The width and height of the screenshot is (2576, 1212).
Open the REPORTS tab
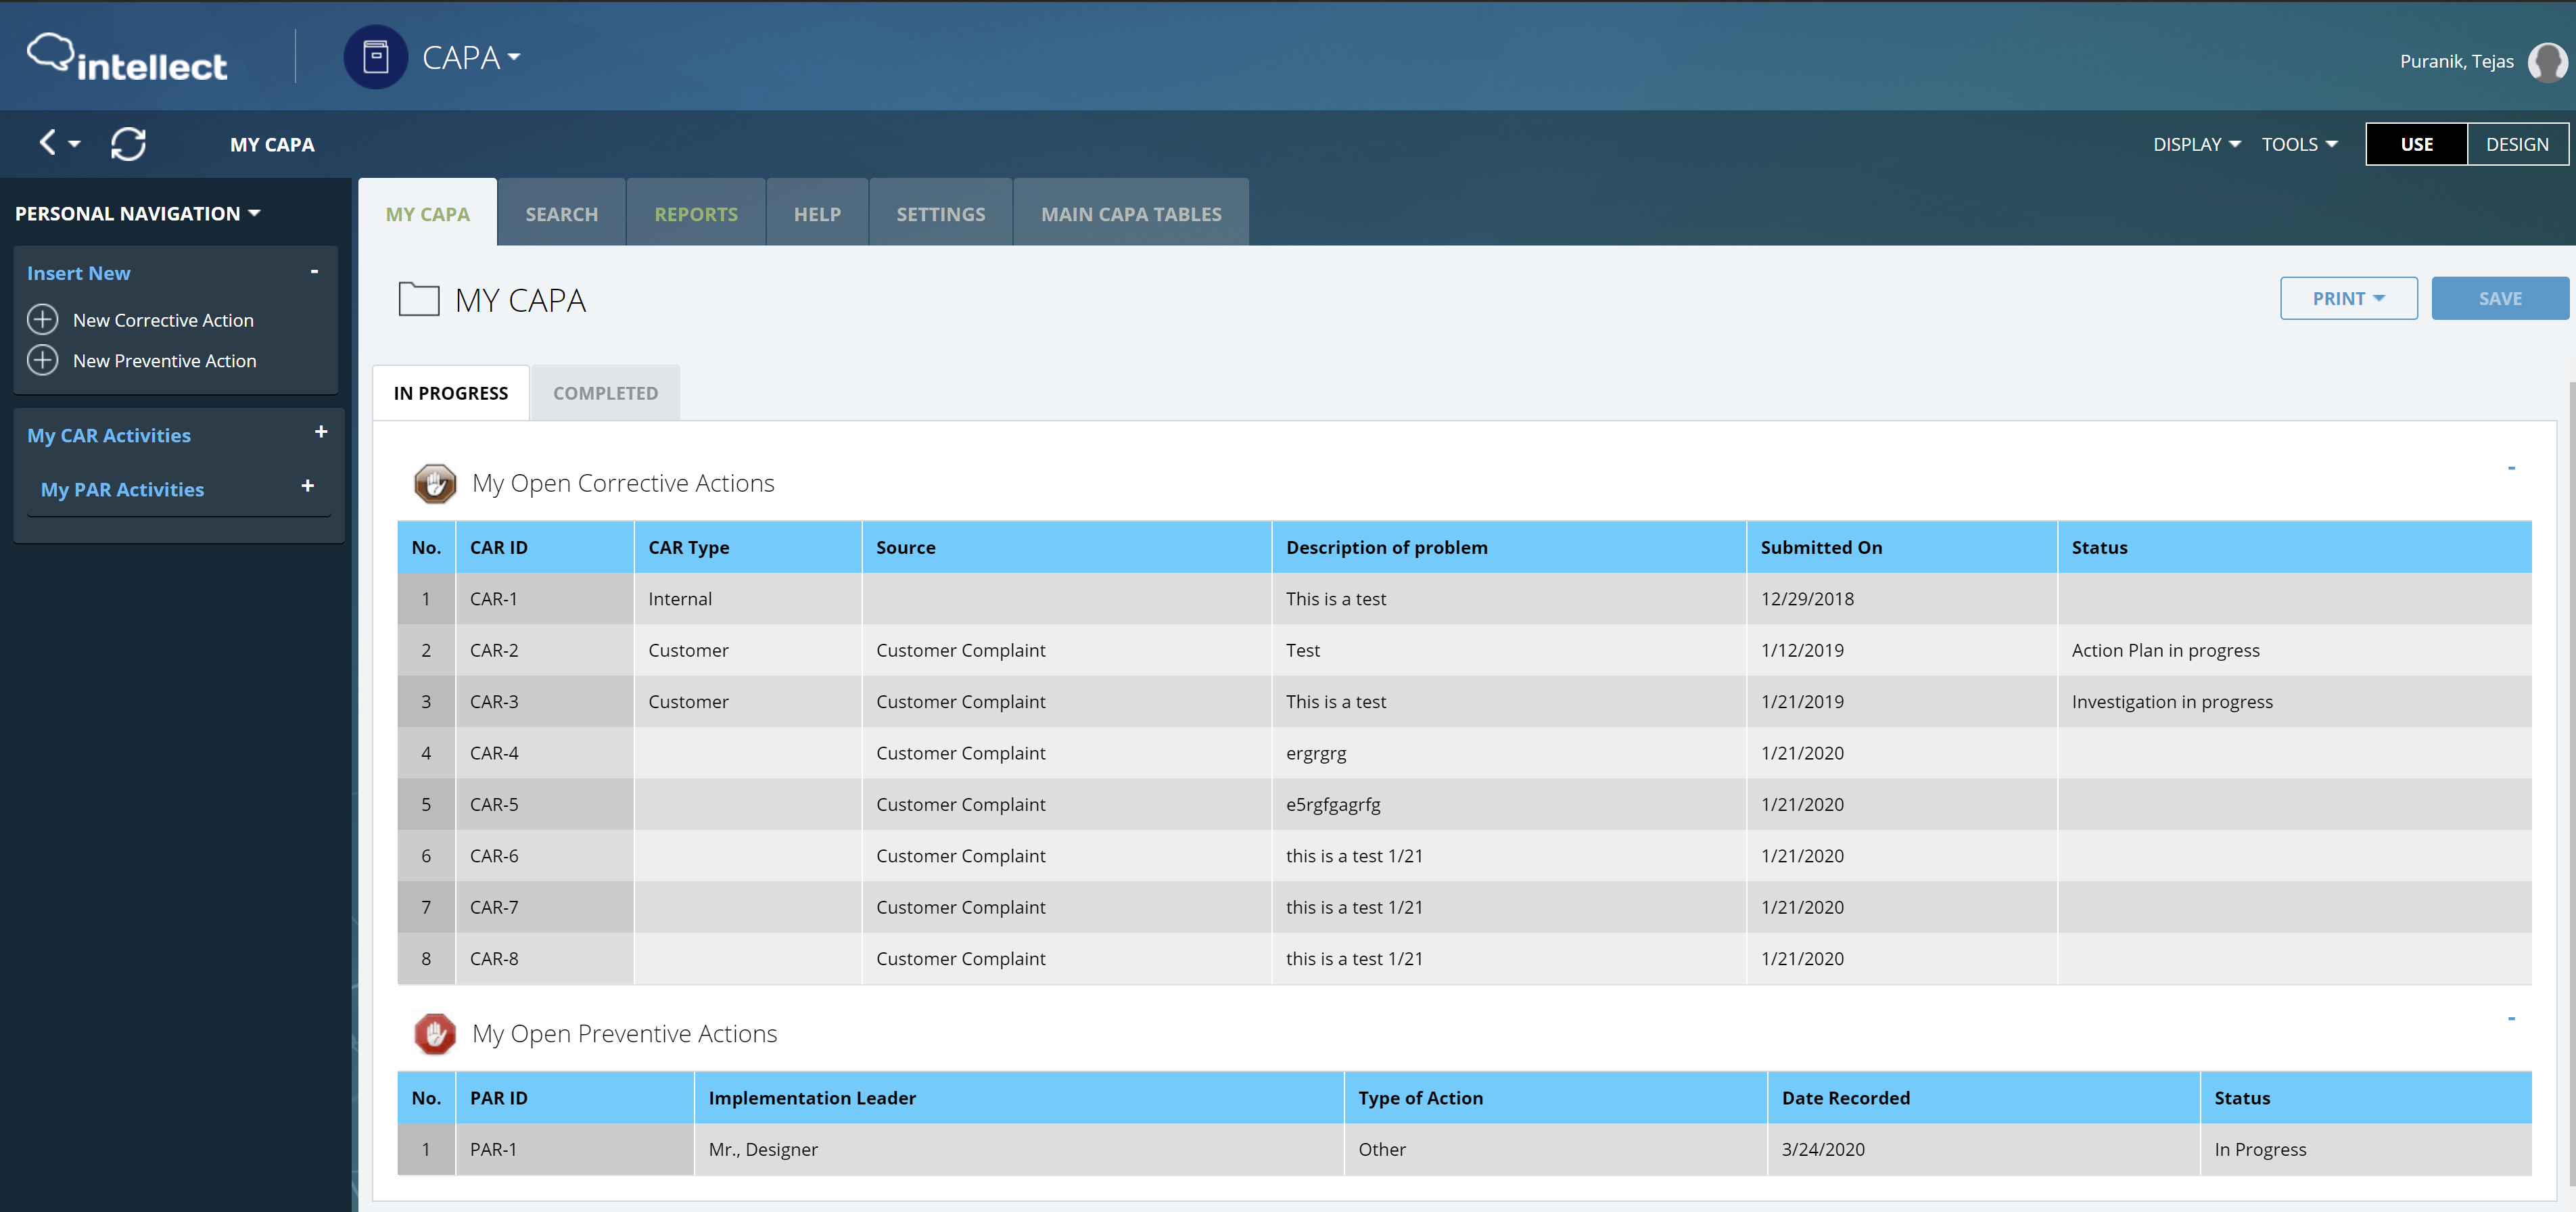pos(695,214)
